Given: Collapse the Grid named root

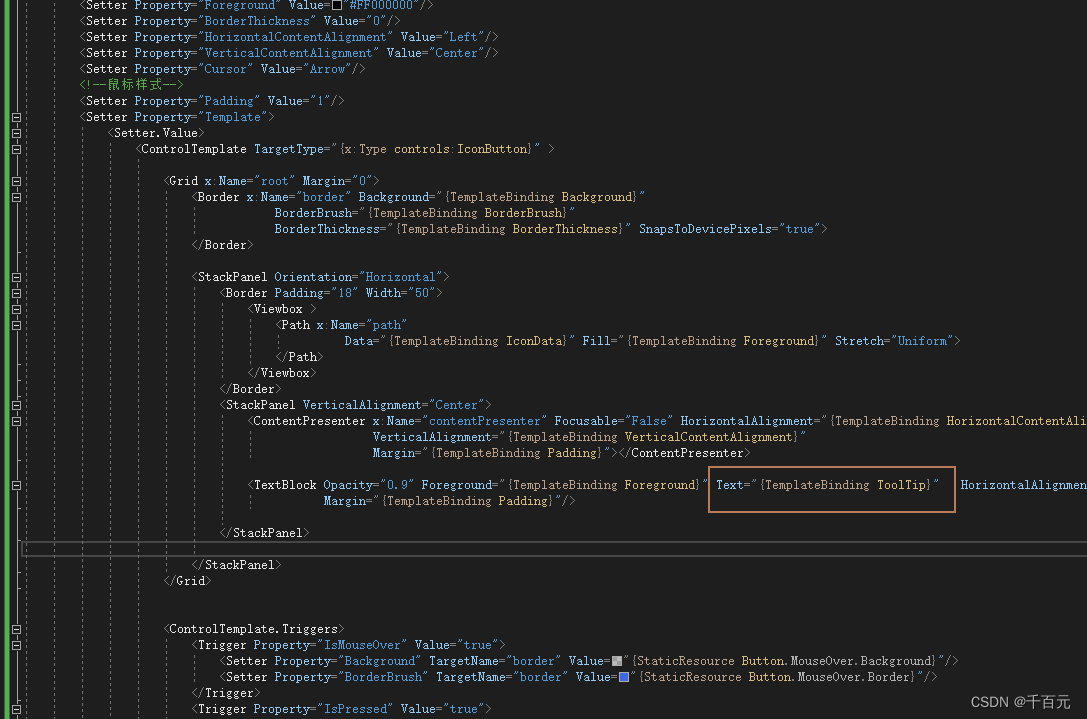Looking at the screenshot, I should pos(16,180).
